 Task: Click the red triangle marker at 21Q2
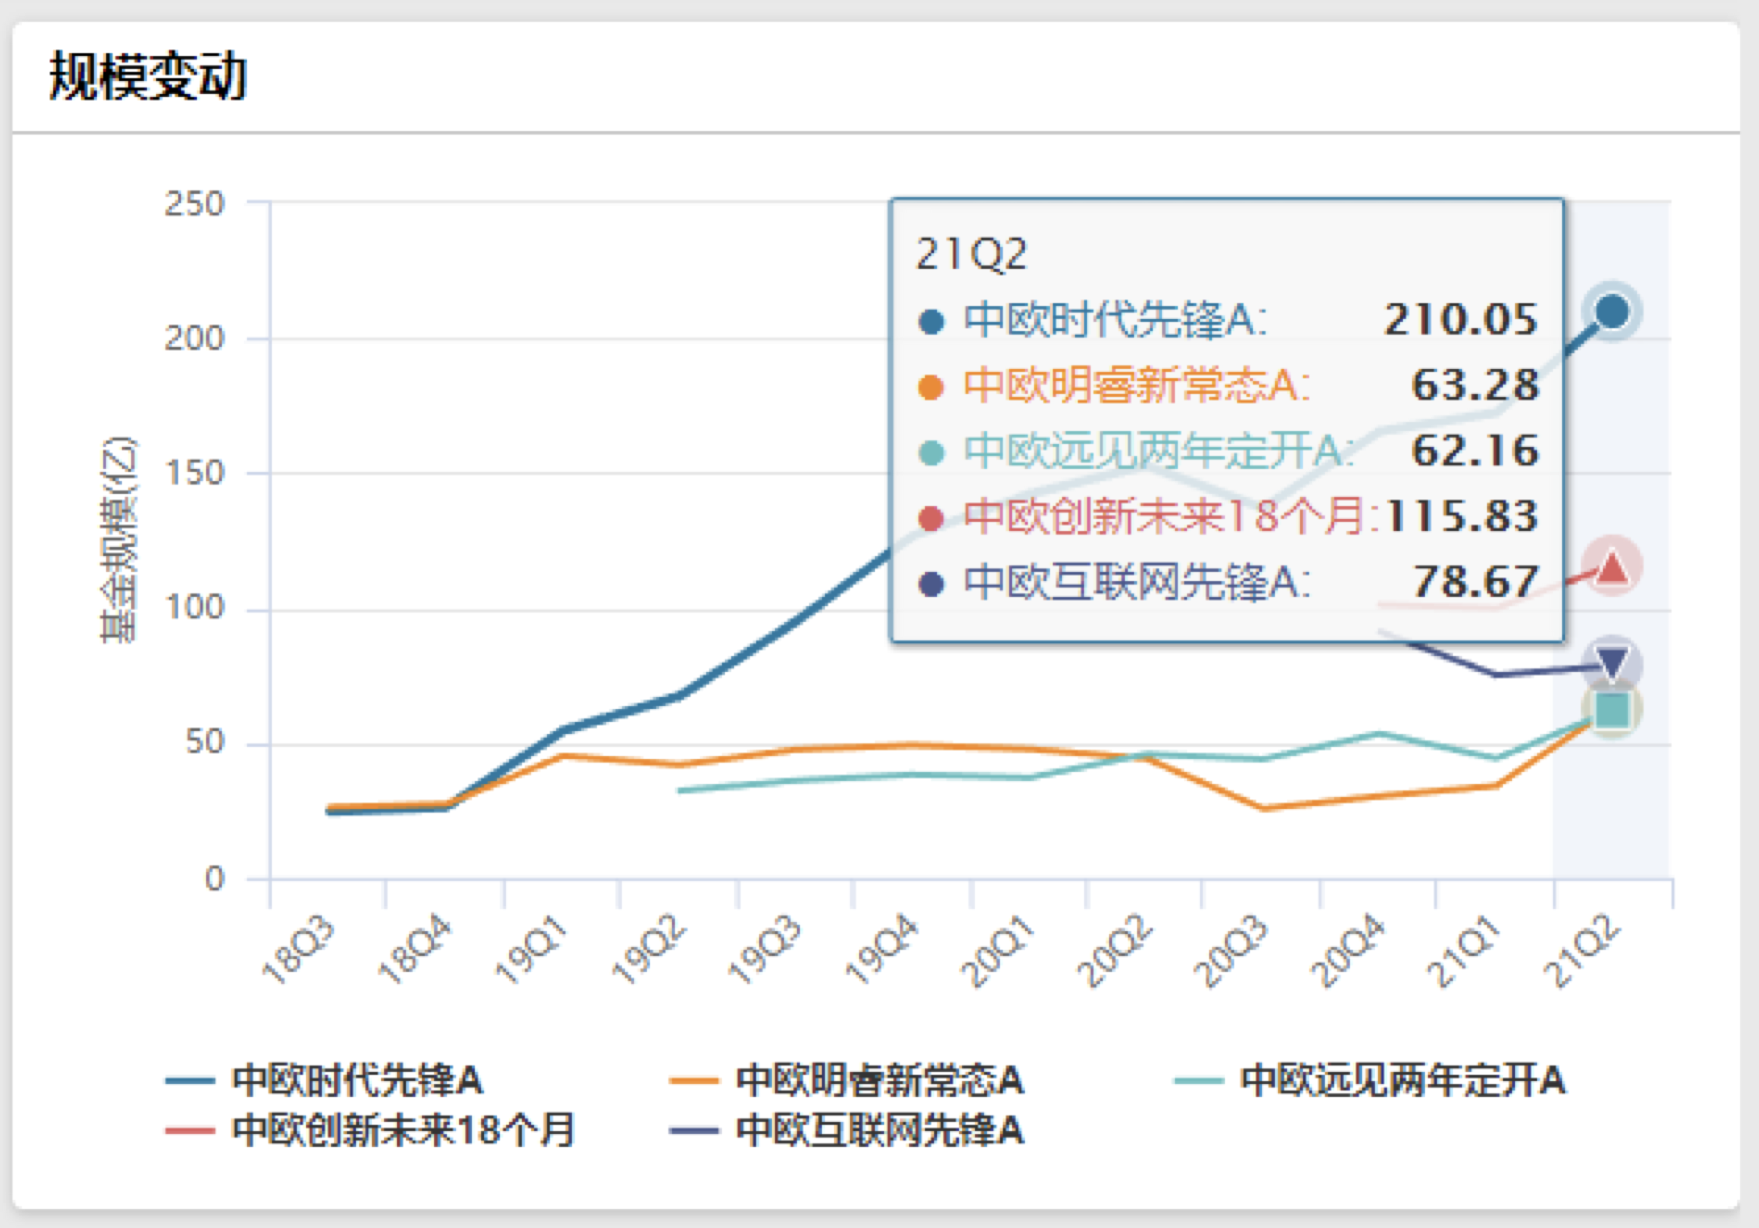pyautogui.click(x=1611, y=568)
